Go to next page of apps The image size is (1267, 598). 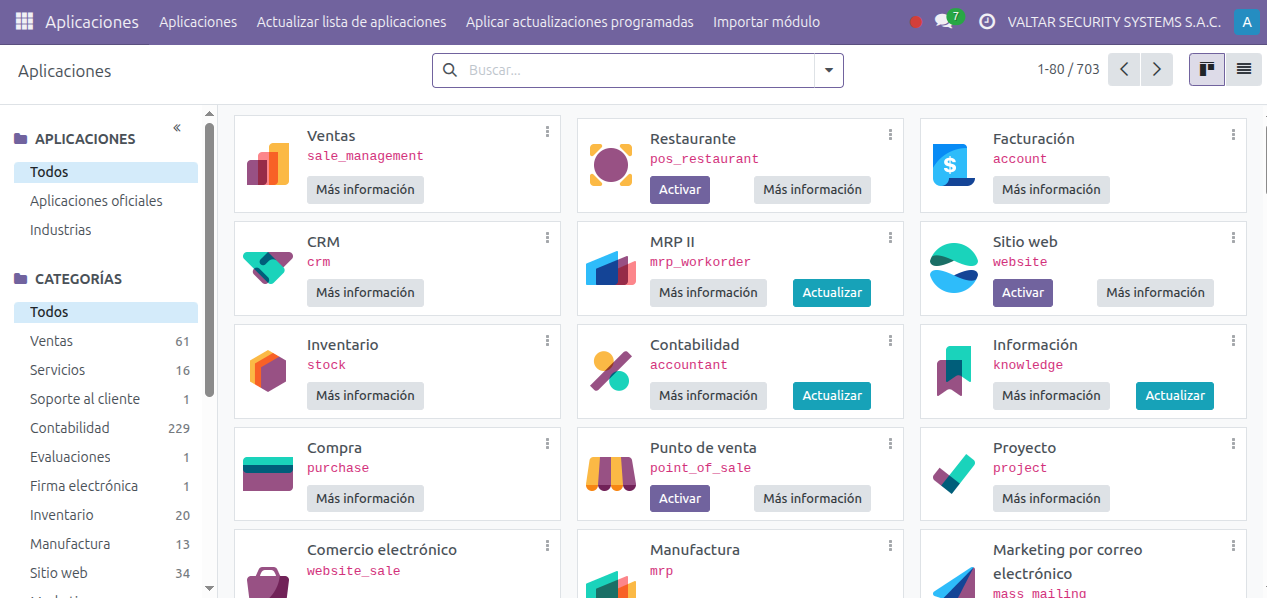point(1157,69)
